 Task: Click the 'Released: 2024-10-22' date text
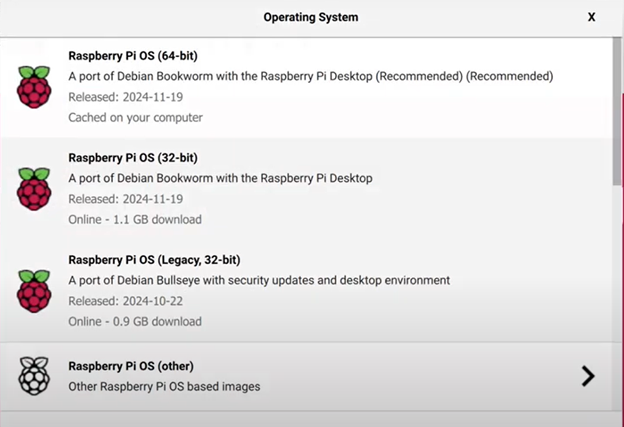click(126, 301)
